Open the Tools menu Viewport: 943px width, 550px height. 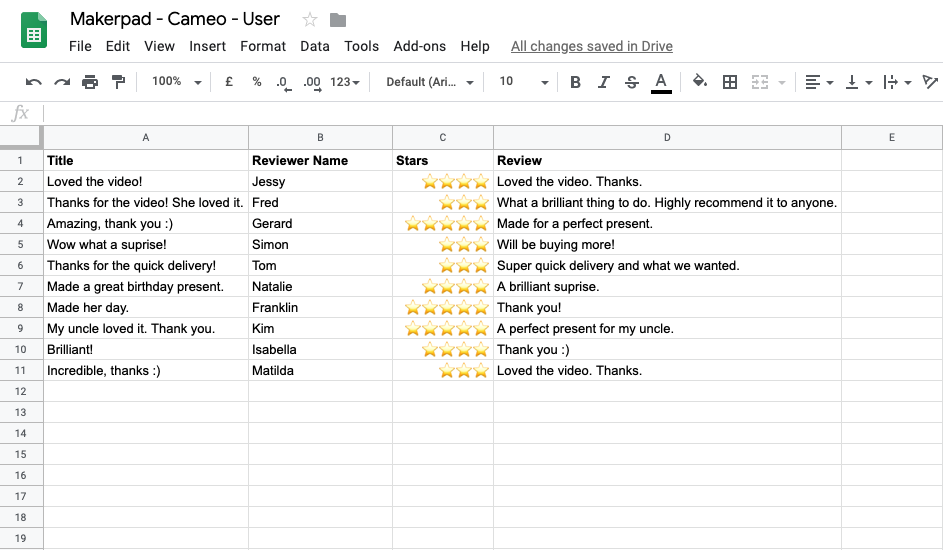[361, 46]
